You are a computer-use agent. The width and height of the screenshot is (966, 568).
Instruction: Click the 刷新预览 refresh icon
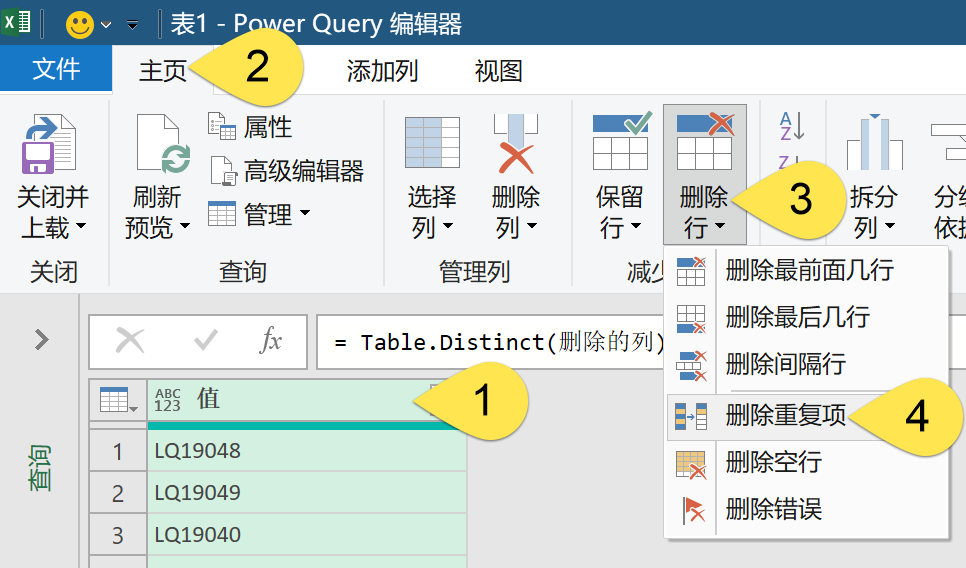click(163, 144)
